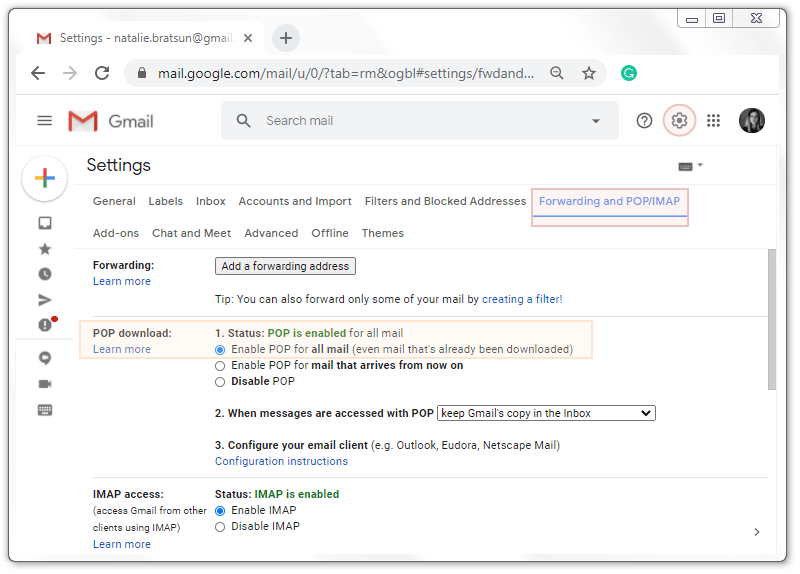Go back to the previous page
The width and height of the screenshot is (800, 574).
point(38,73)
